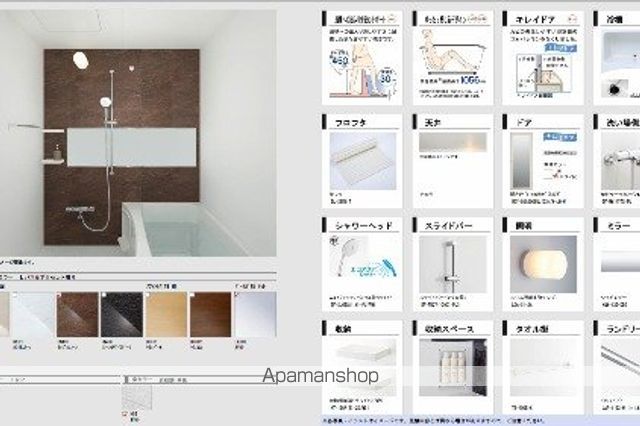Screen dimensions: 640x426
Task: Click the 収納スペース heading text
Action: (x=449, y=328)
